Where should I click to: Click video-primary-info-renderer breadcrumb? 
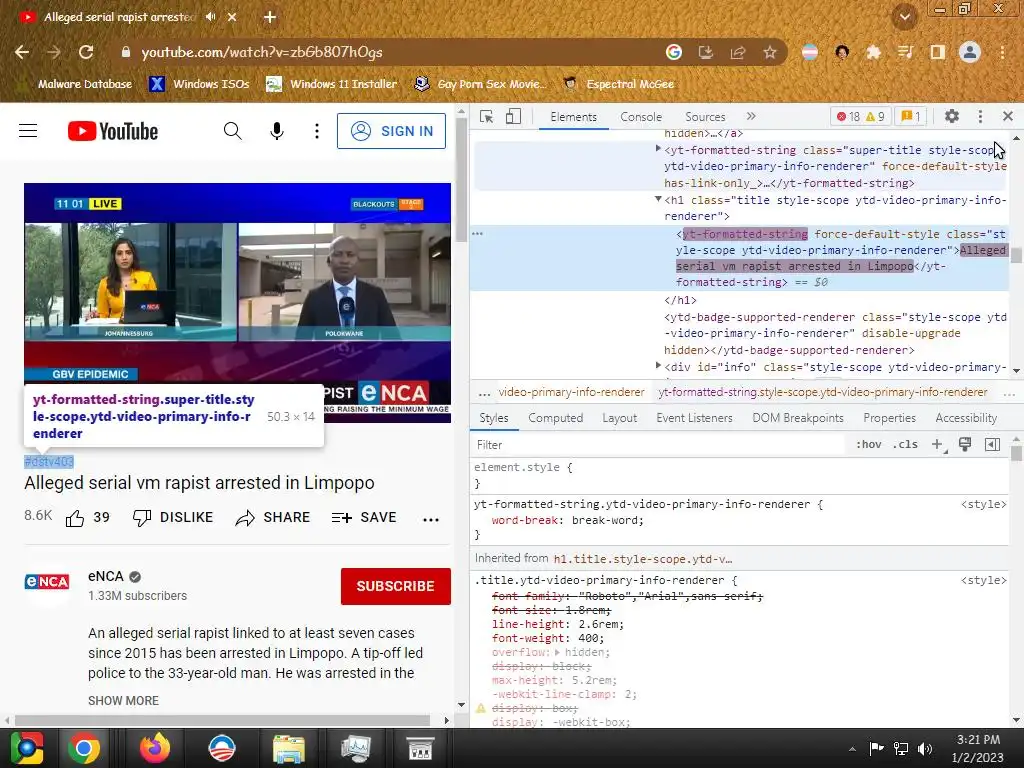click(571, 392)
